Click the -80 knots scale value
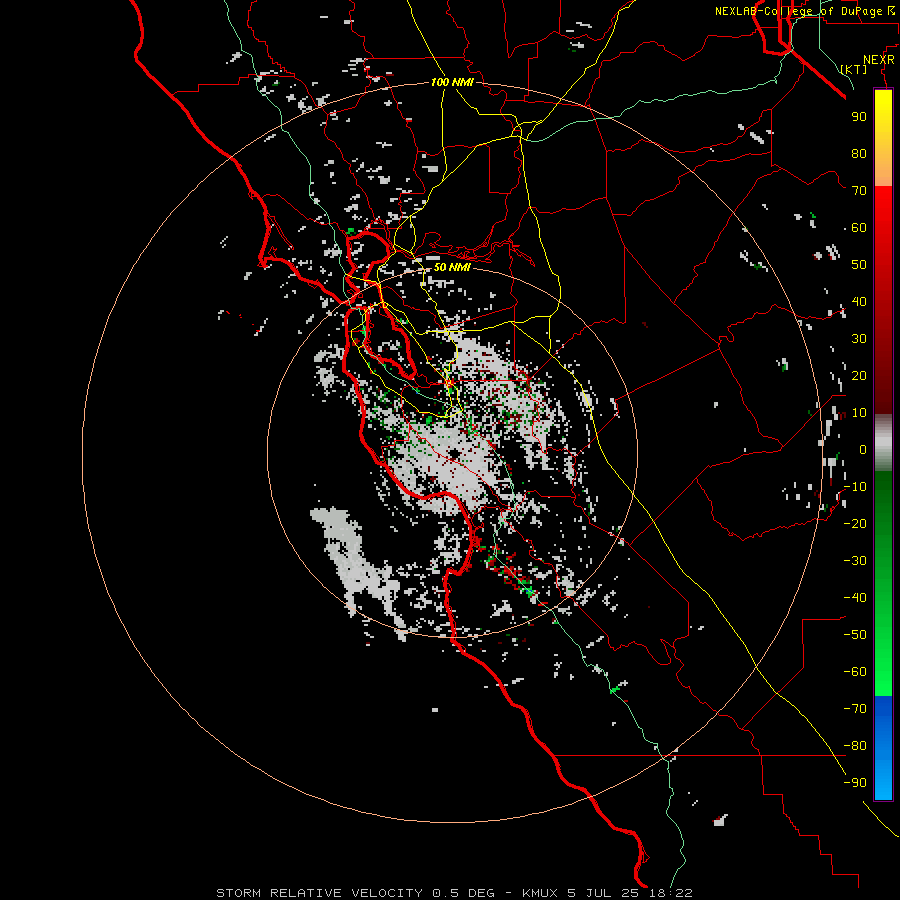The width and height of the screenshot is (900, 900). 855,746
